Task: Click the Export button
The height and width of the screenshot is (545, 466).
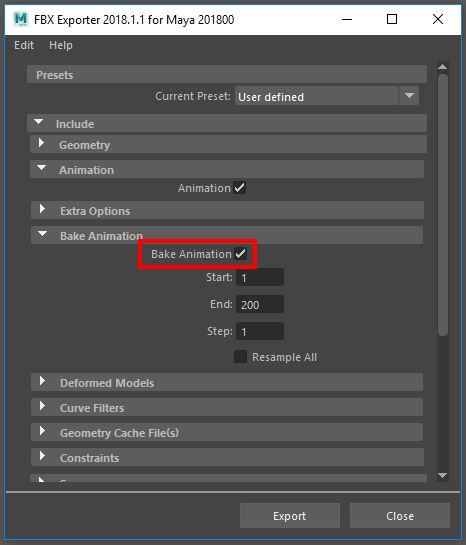Action: [x=290, y=516]
